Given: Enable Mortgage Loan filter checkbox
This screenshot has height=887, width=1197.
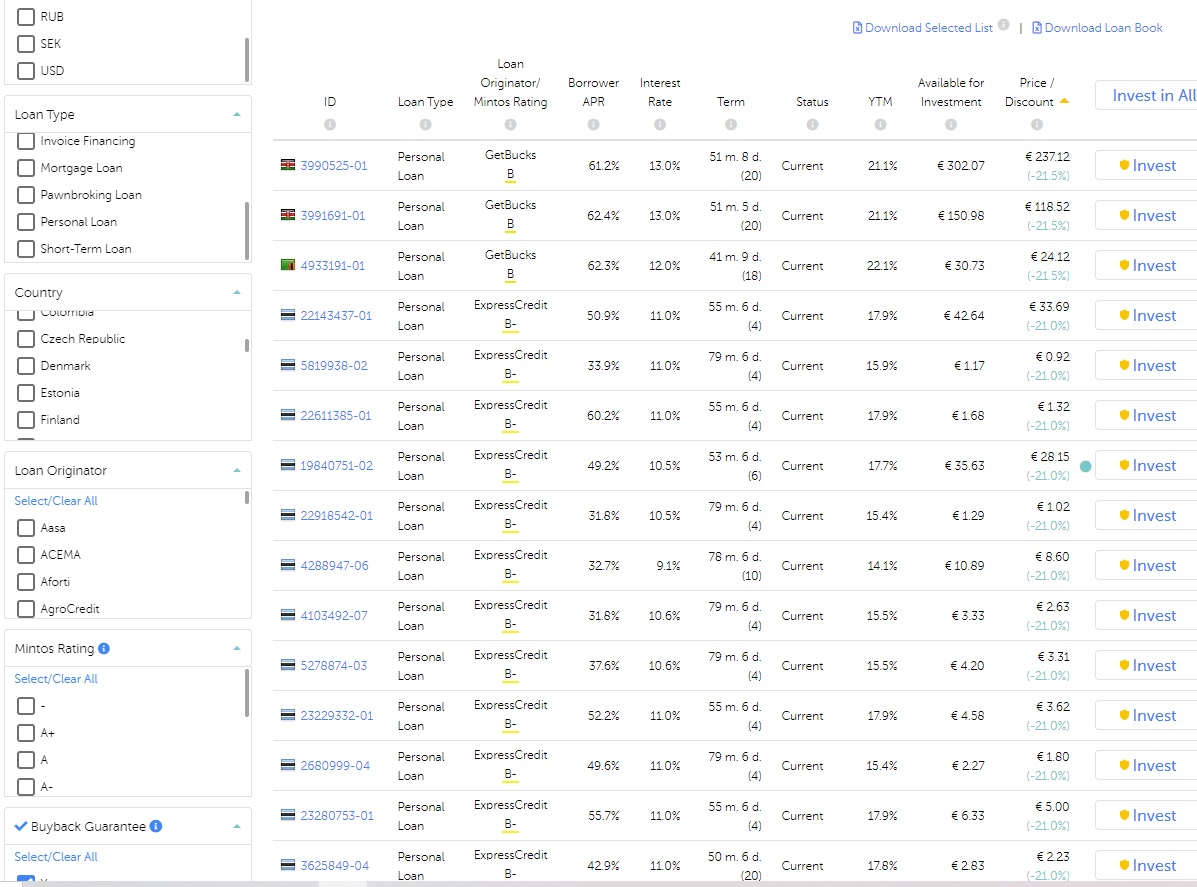Looking at the screenshot, I should coord(26,168).
